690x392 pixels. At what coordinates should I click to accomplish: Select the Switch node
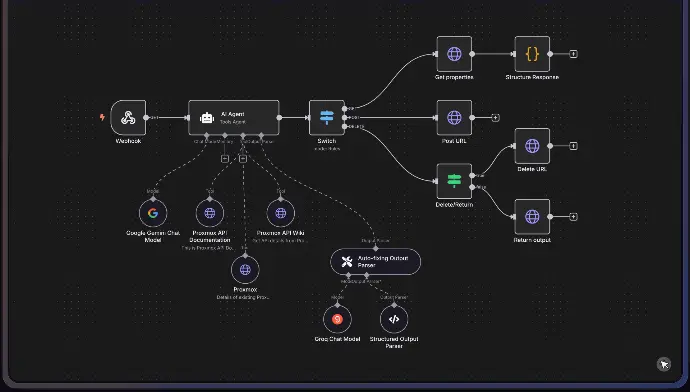click(327, 117)
